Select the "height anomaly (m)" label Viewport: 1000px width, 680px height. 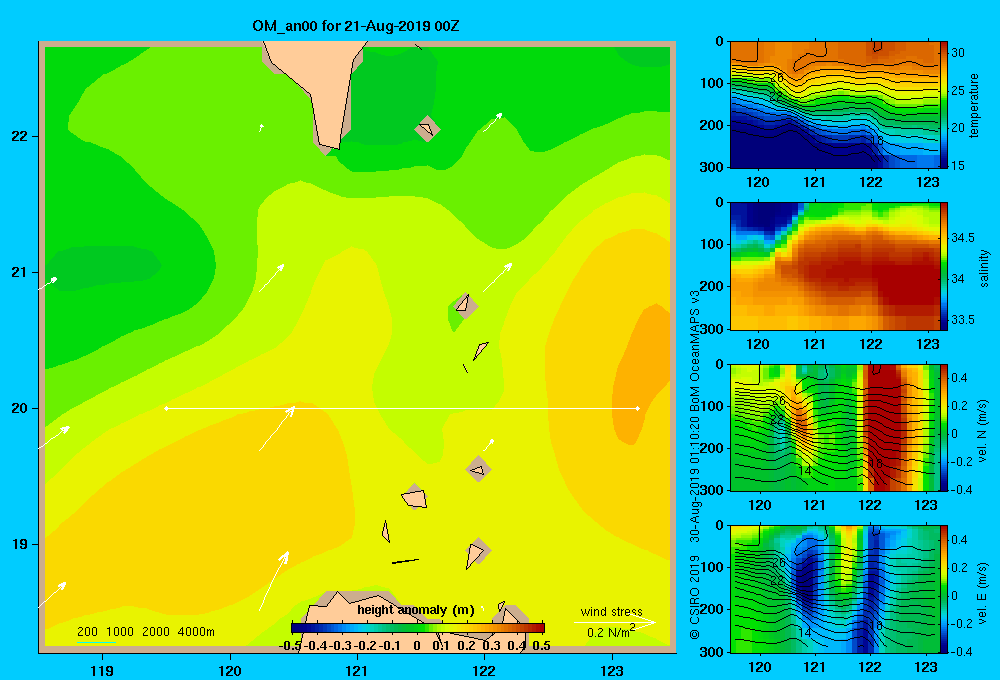click(416, 610)
